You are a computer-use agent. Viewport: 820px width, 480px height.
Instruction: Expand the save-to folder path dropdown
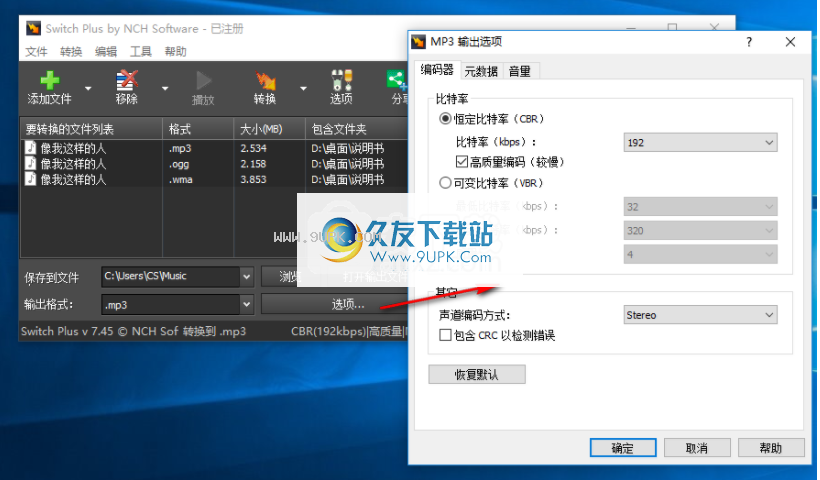[x=246, y=277]
